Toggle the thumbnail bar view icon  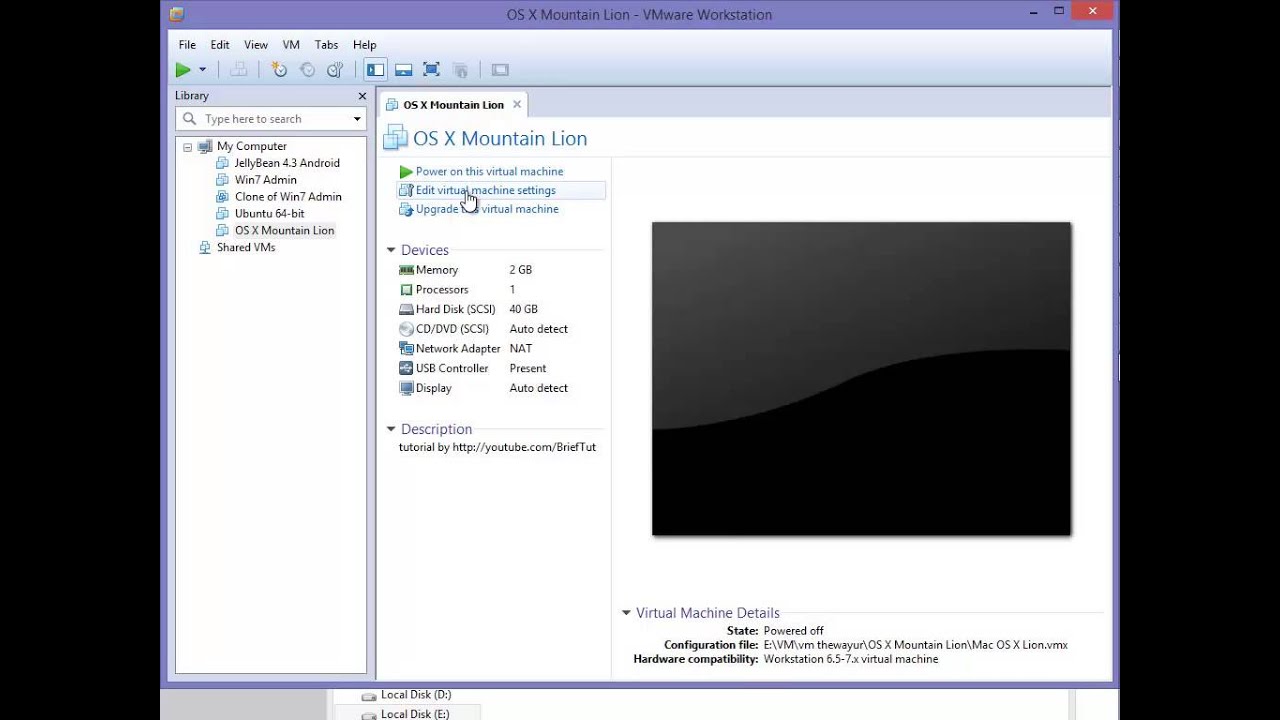pos(403,70)
